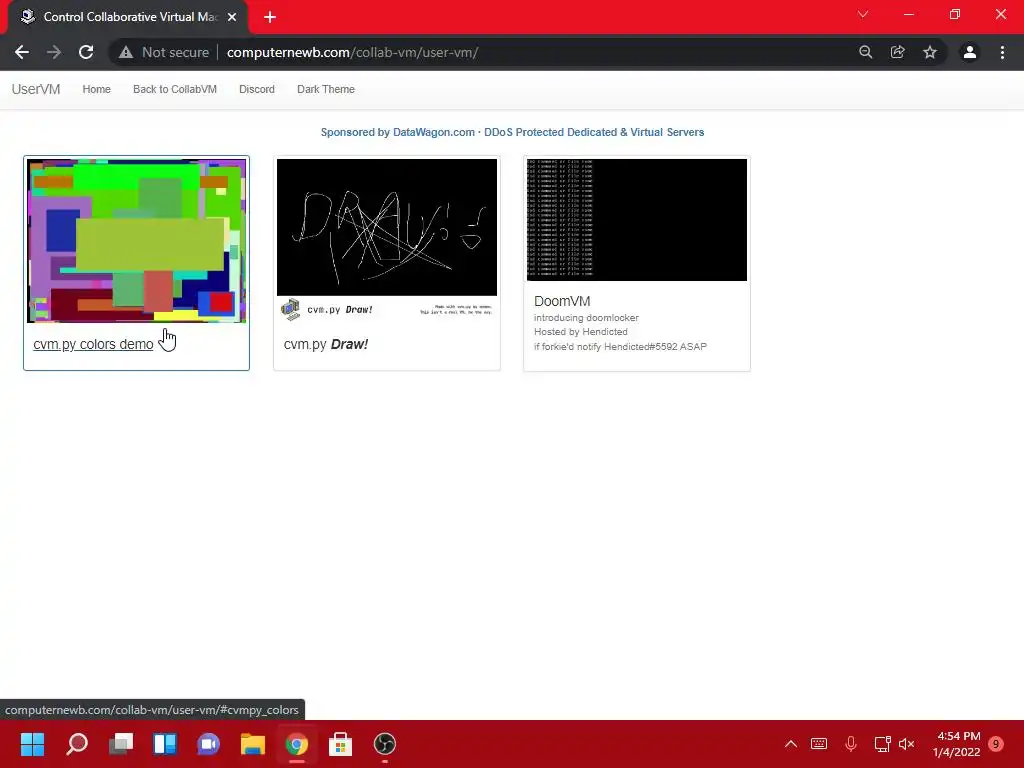1024x768 pixels.
Task: Click the muted volume tray icon
Action: click(906, 744)
